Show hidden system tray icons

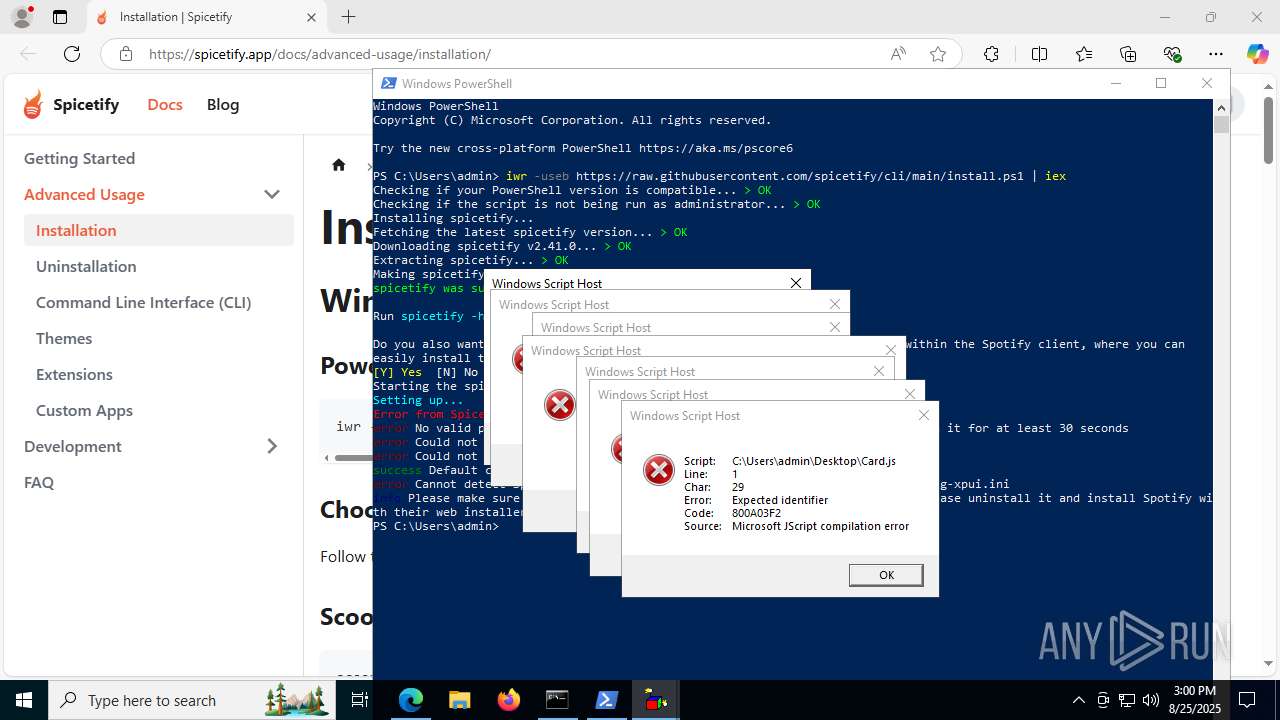[x=1078, y=700]
